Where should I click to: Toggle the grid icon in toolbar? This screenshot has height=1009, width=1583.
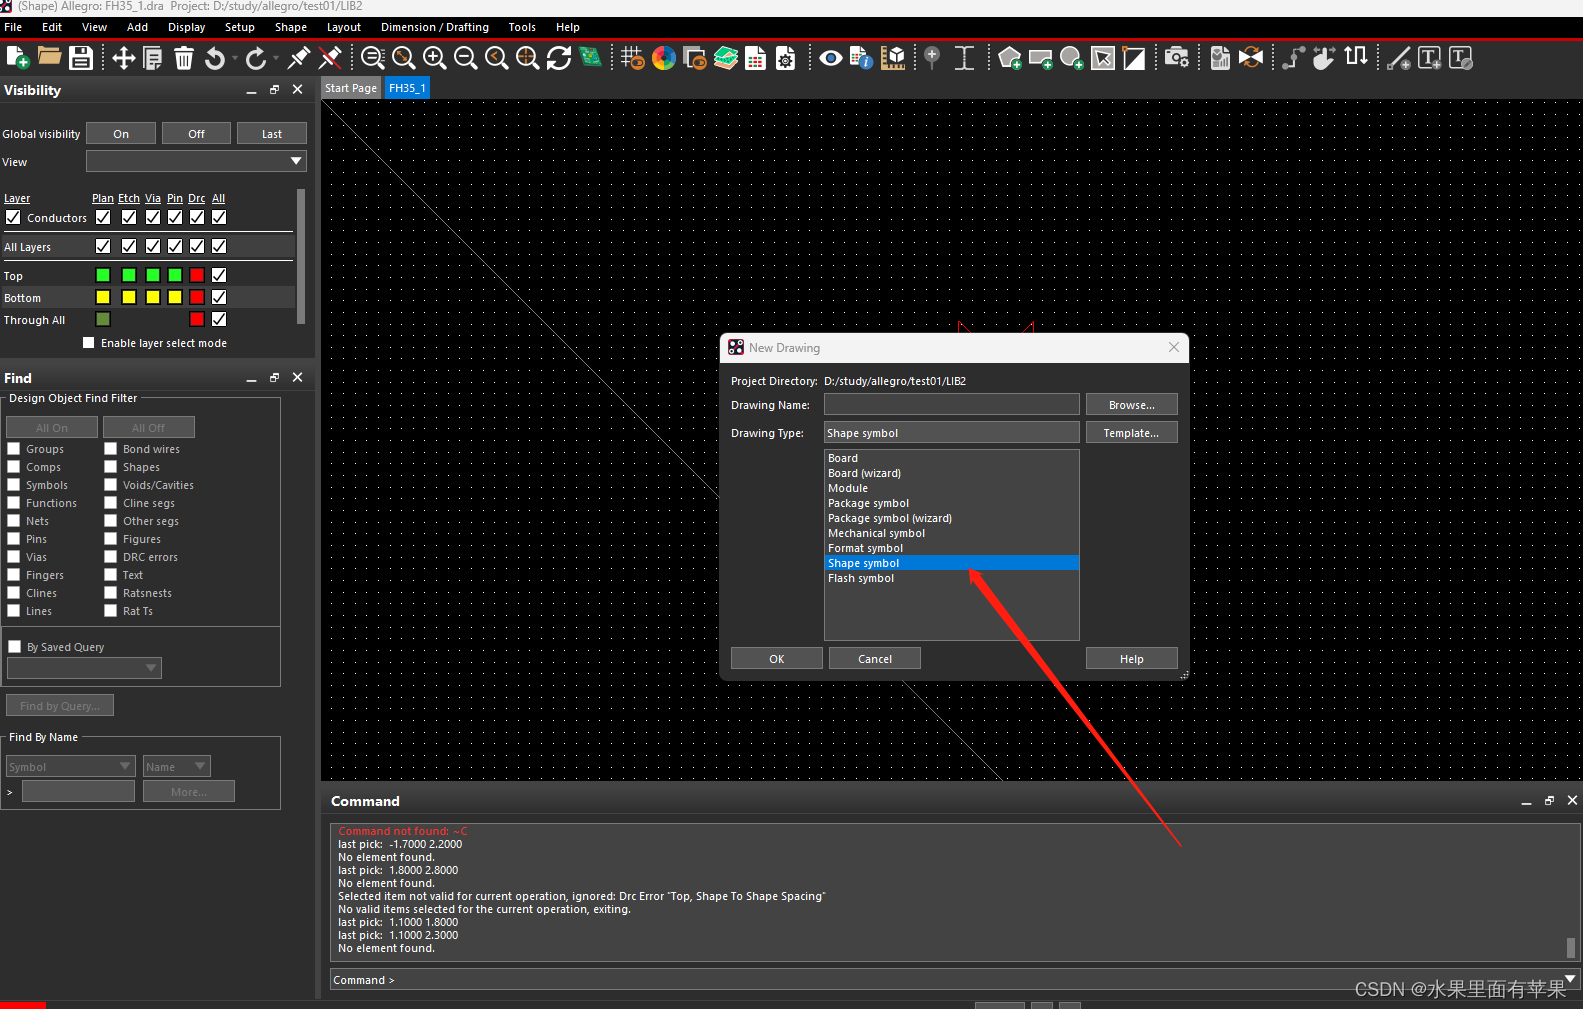pyautogui.click(x=632, y=58)
